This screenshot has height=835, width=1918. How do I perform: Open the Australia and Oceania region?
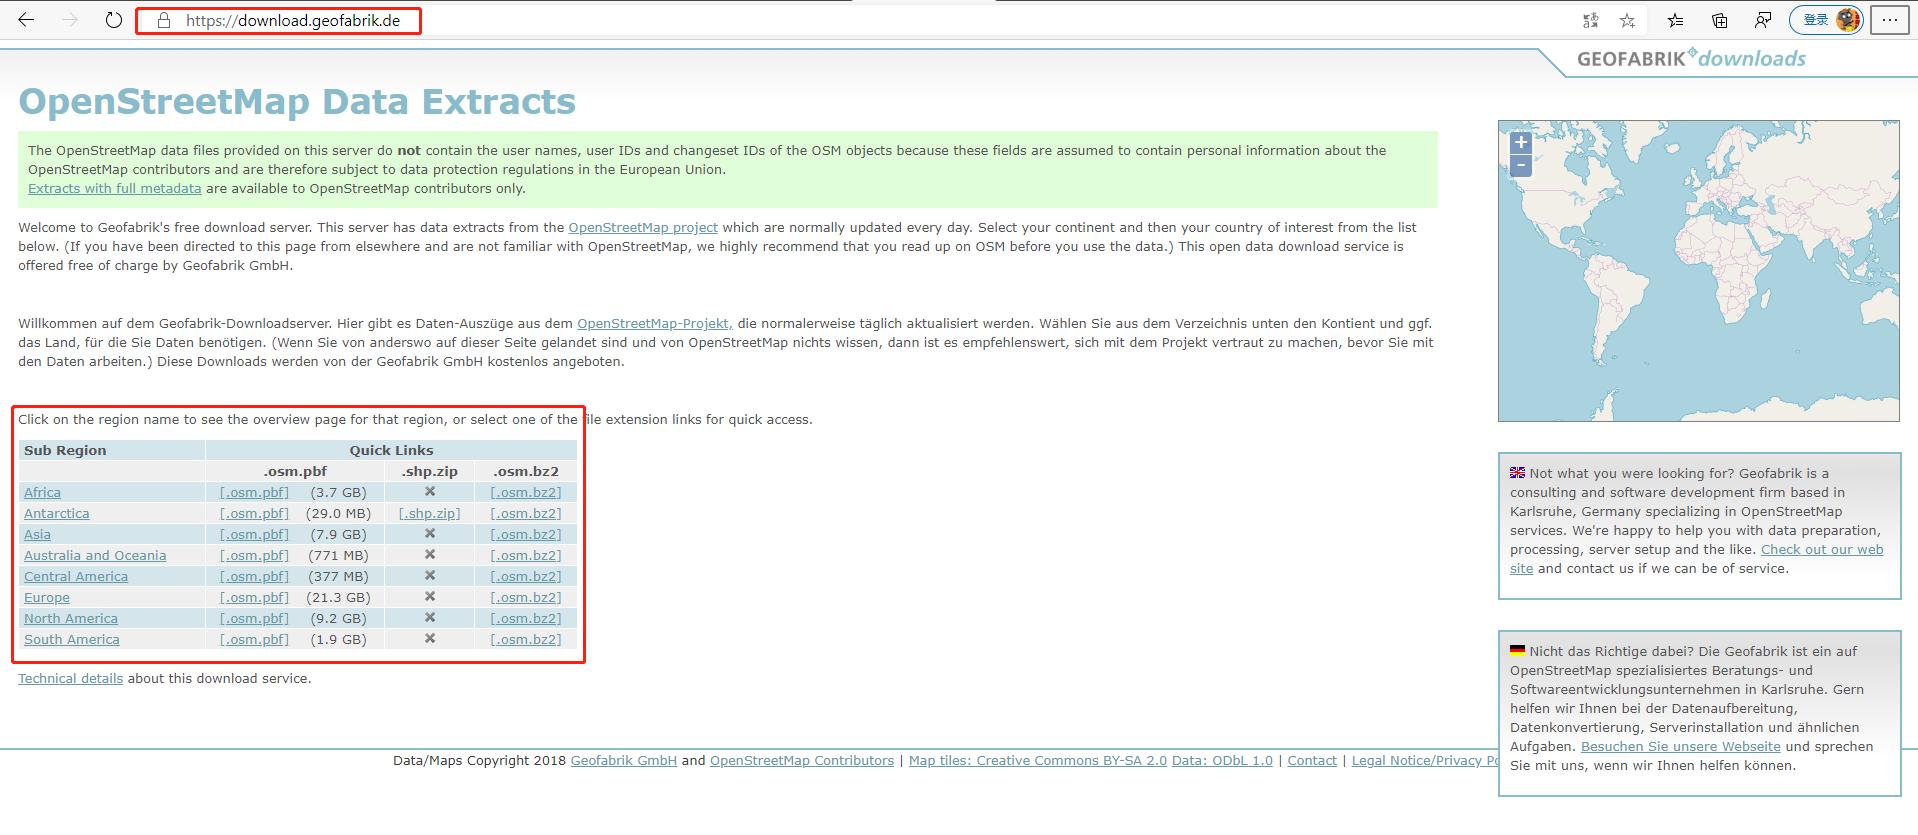pyautogui.click(x=95, y=555)
